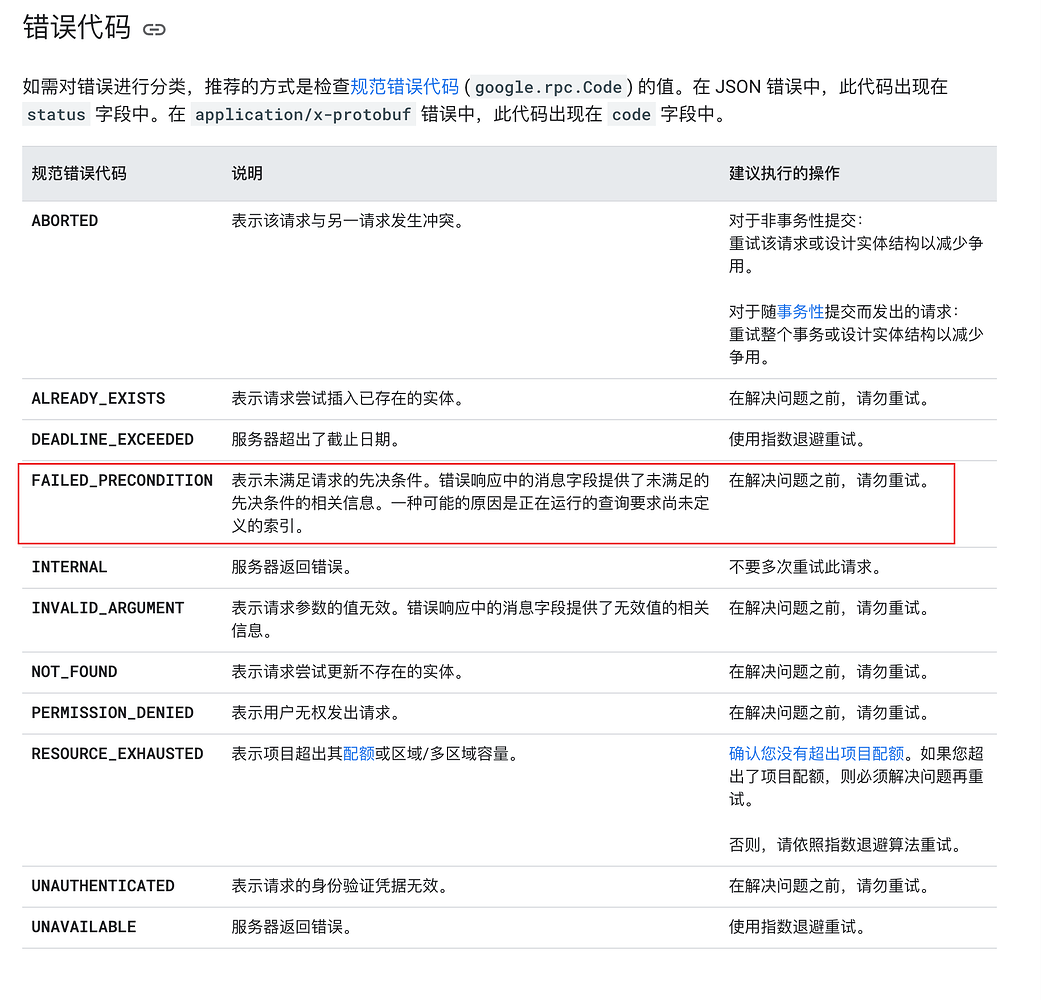Click INTERNAL row description 服务器返回错误
The image size is (1042, 1000).
pyautogui.click(x=292, y=567)
